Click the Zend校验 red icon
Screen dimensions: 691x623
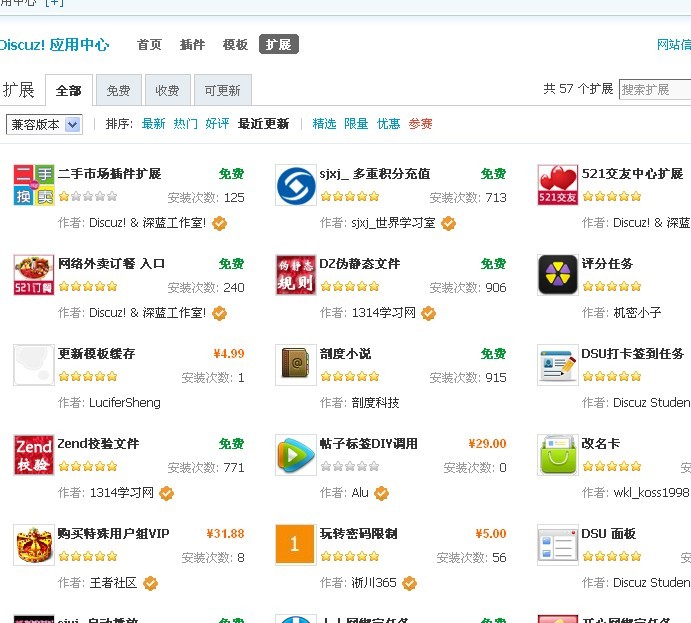click(33, 455)
